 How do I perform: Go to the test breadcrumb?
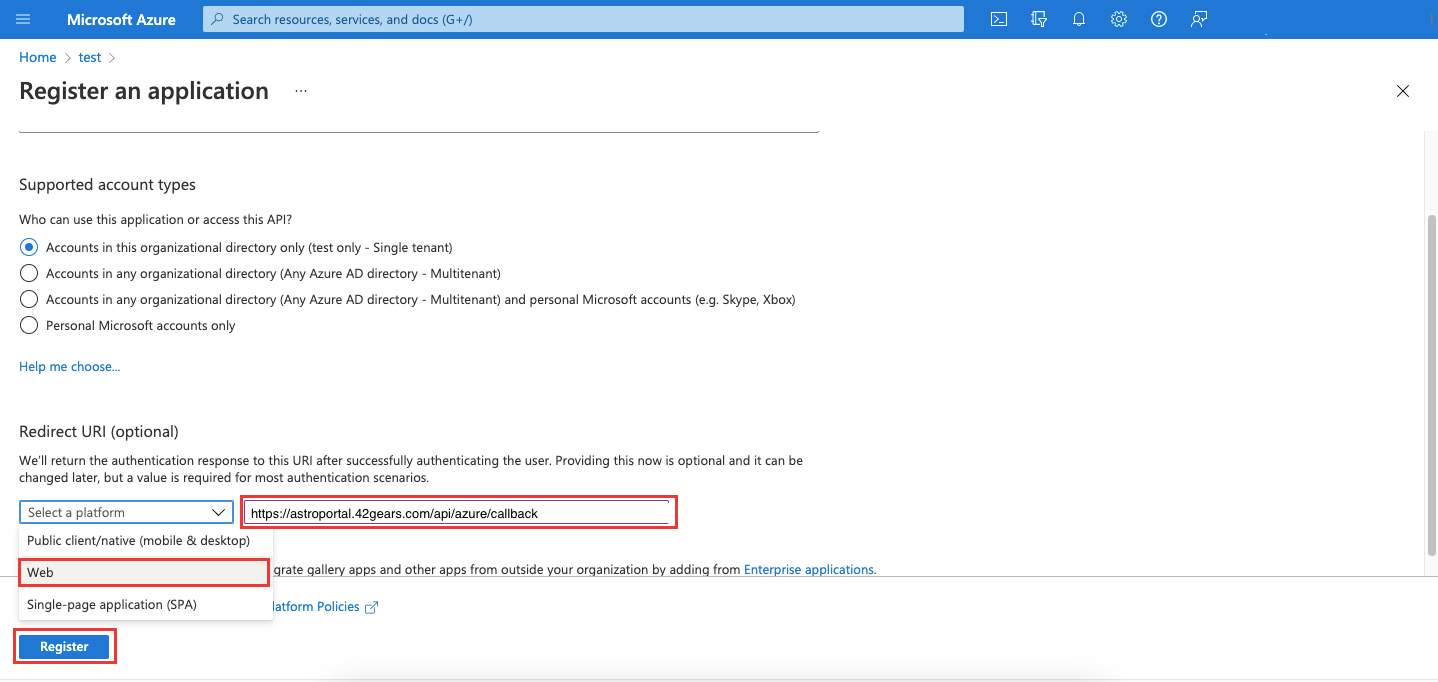[90, 57]
